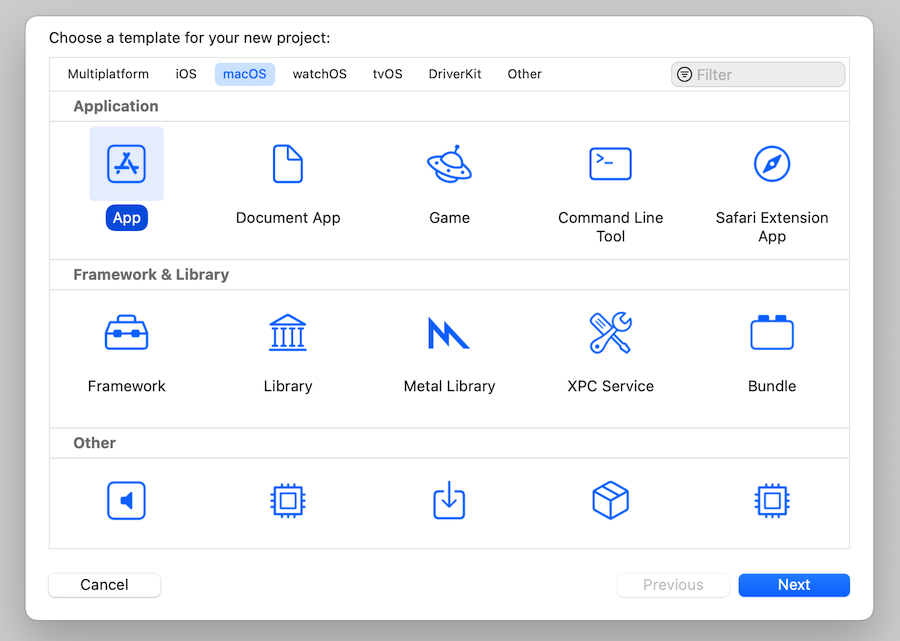Select the download arrow icon under Other
The width and height of the screenshot is (900, 641).
coord(449,500)
